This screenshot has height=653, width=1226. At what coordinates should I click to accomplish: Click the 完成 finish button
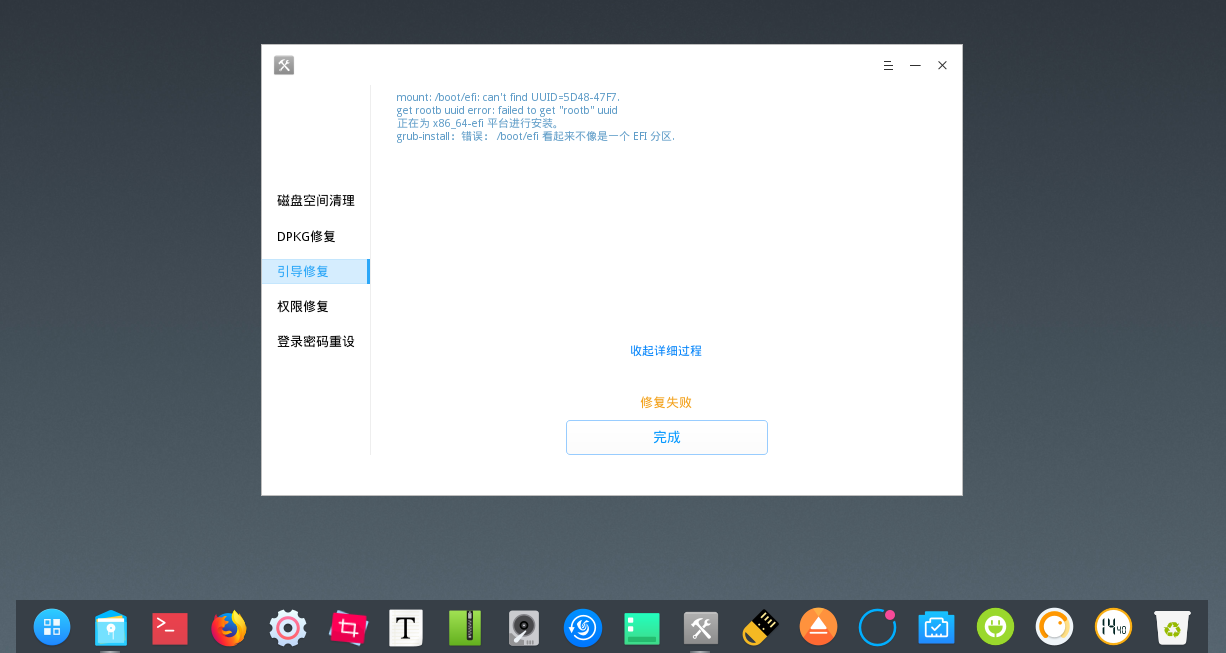point(666,437)
